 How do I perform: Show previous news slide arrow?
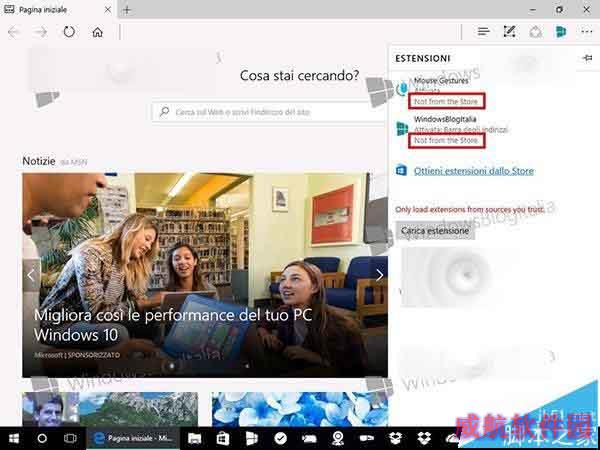pos(31,275)
